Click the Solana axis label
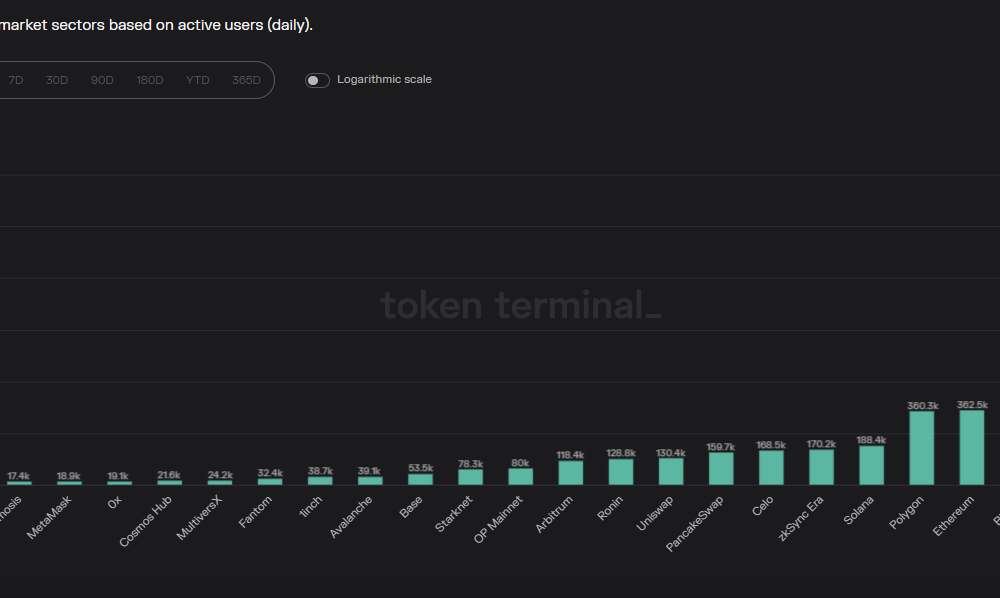Viewport: 1000px width, 598px height. (858, 511)
